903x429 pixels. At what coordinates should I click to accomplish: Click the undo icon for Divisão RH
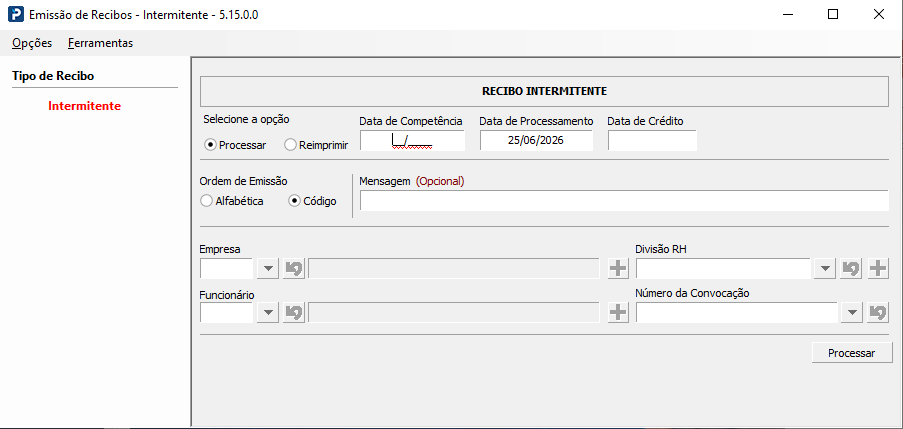(x=851, y=268)
